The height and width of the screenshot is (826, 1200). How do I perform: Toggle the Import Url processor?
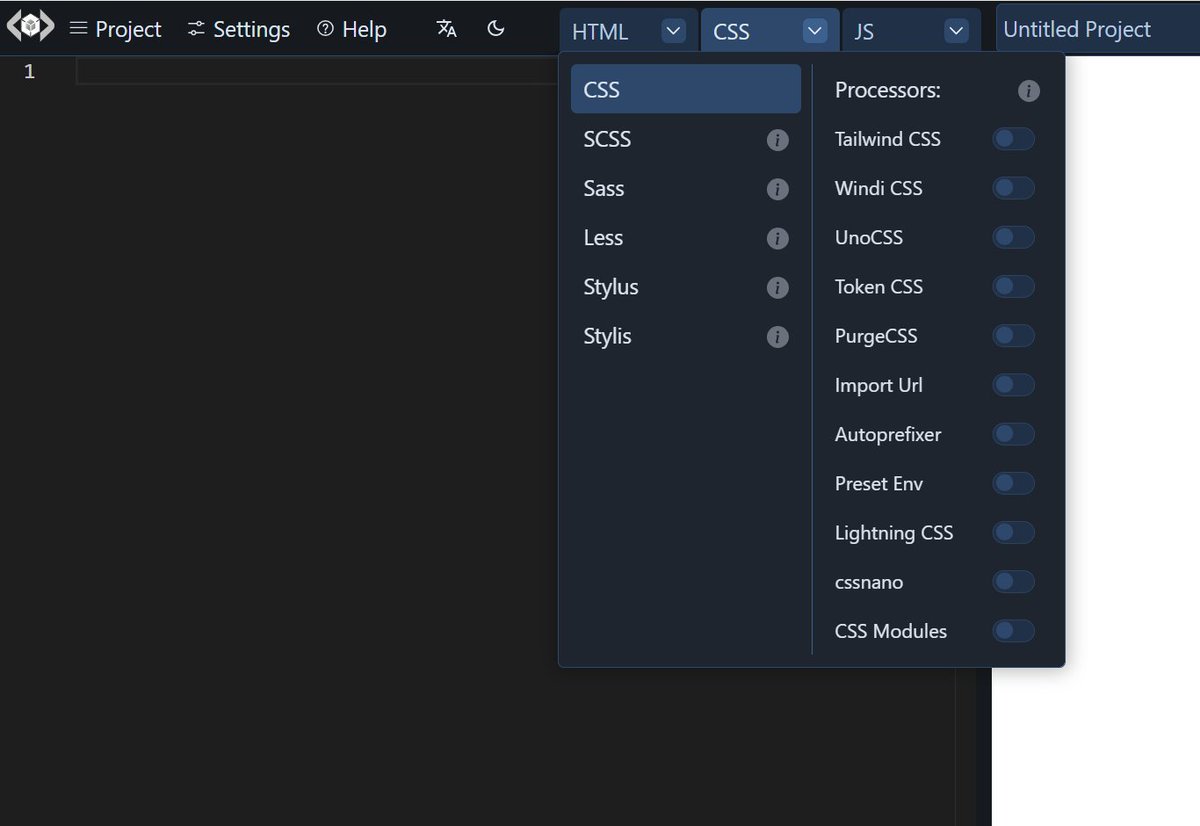pos(1013,385)
